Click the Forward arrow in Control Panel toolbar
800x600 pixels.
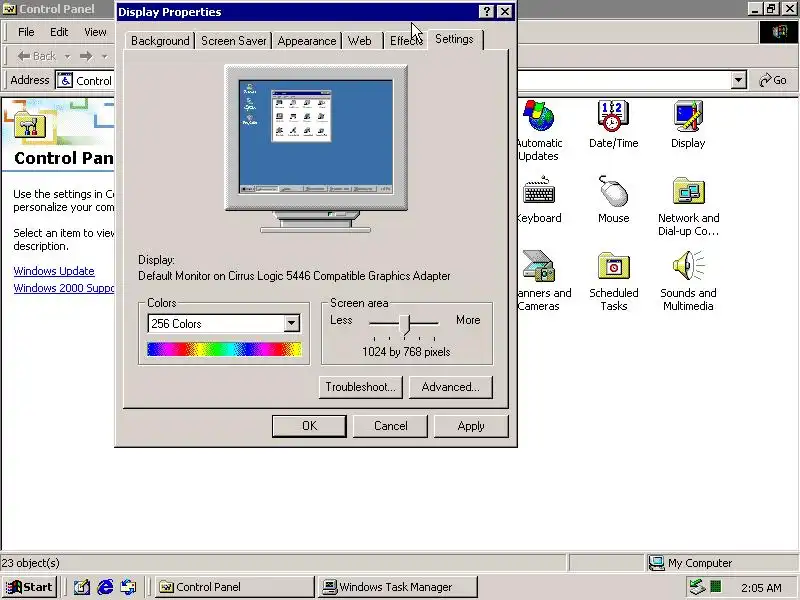click(86, 56)
